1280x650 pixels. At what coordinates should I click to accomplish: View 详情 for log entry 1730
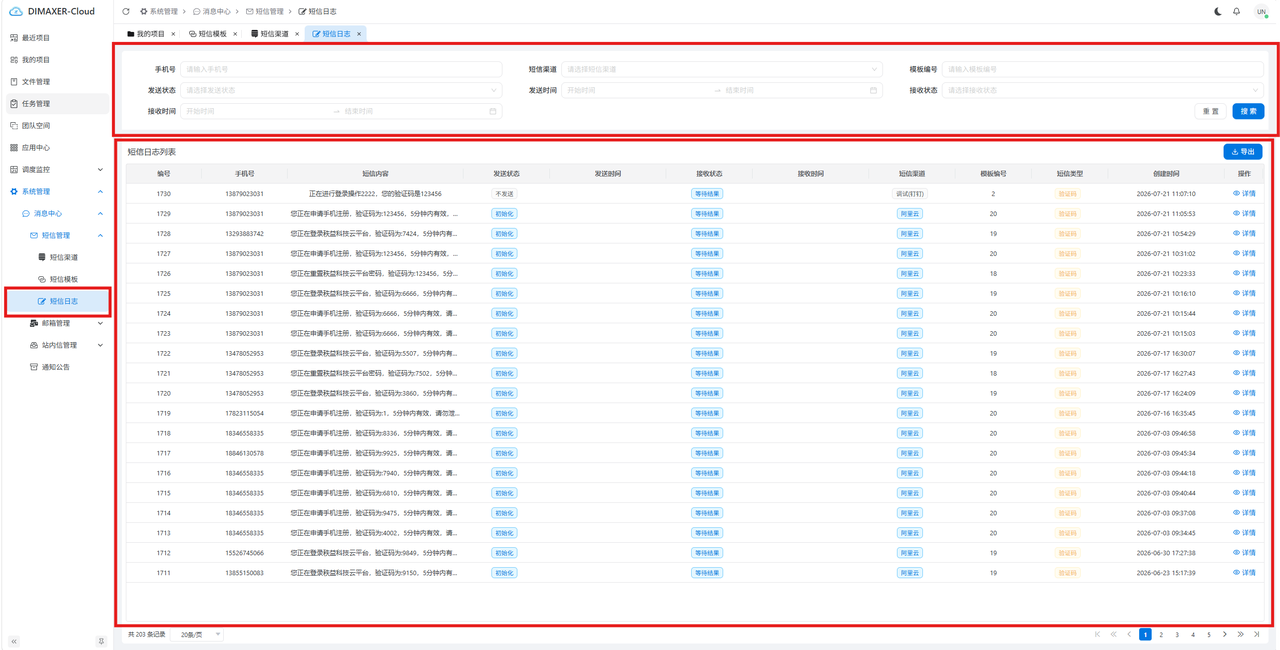point(1244,194)
